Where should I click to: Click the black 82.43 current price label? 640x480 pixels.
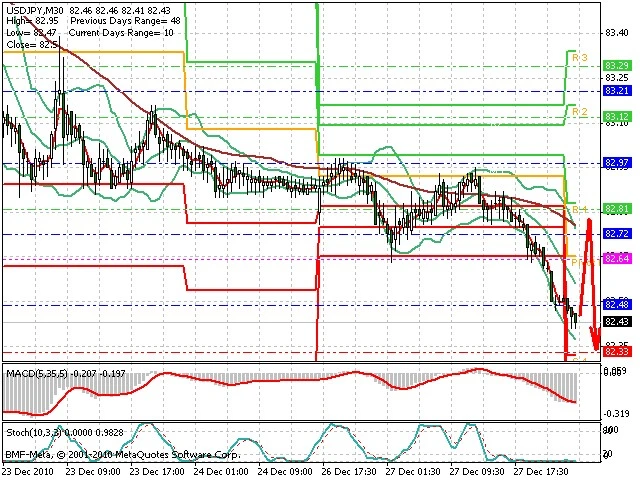[617, 322]
